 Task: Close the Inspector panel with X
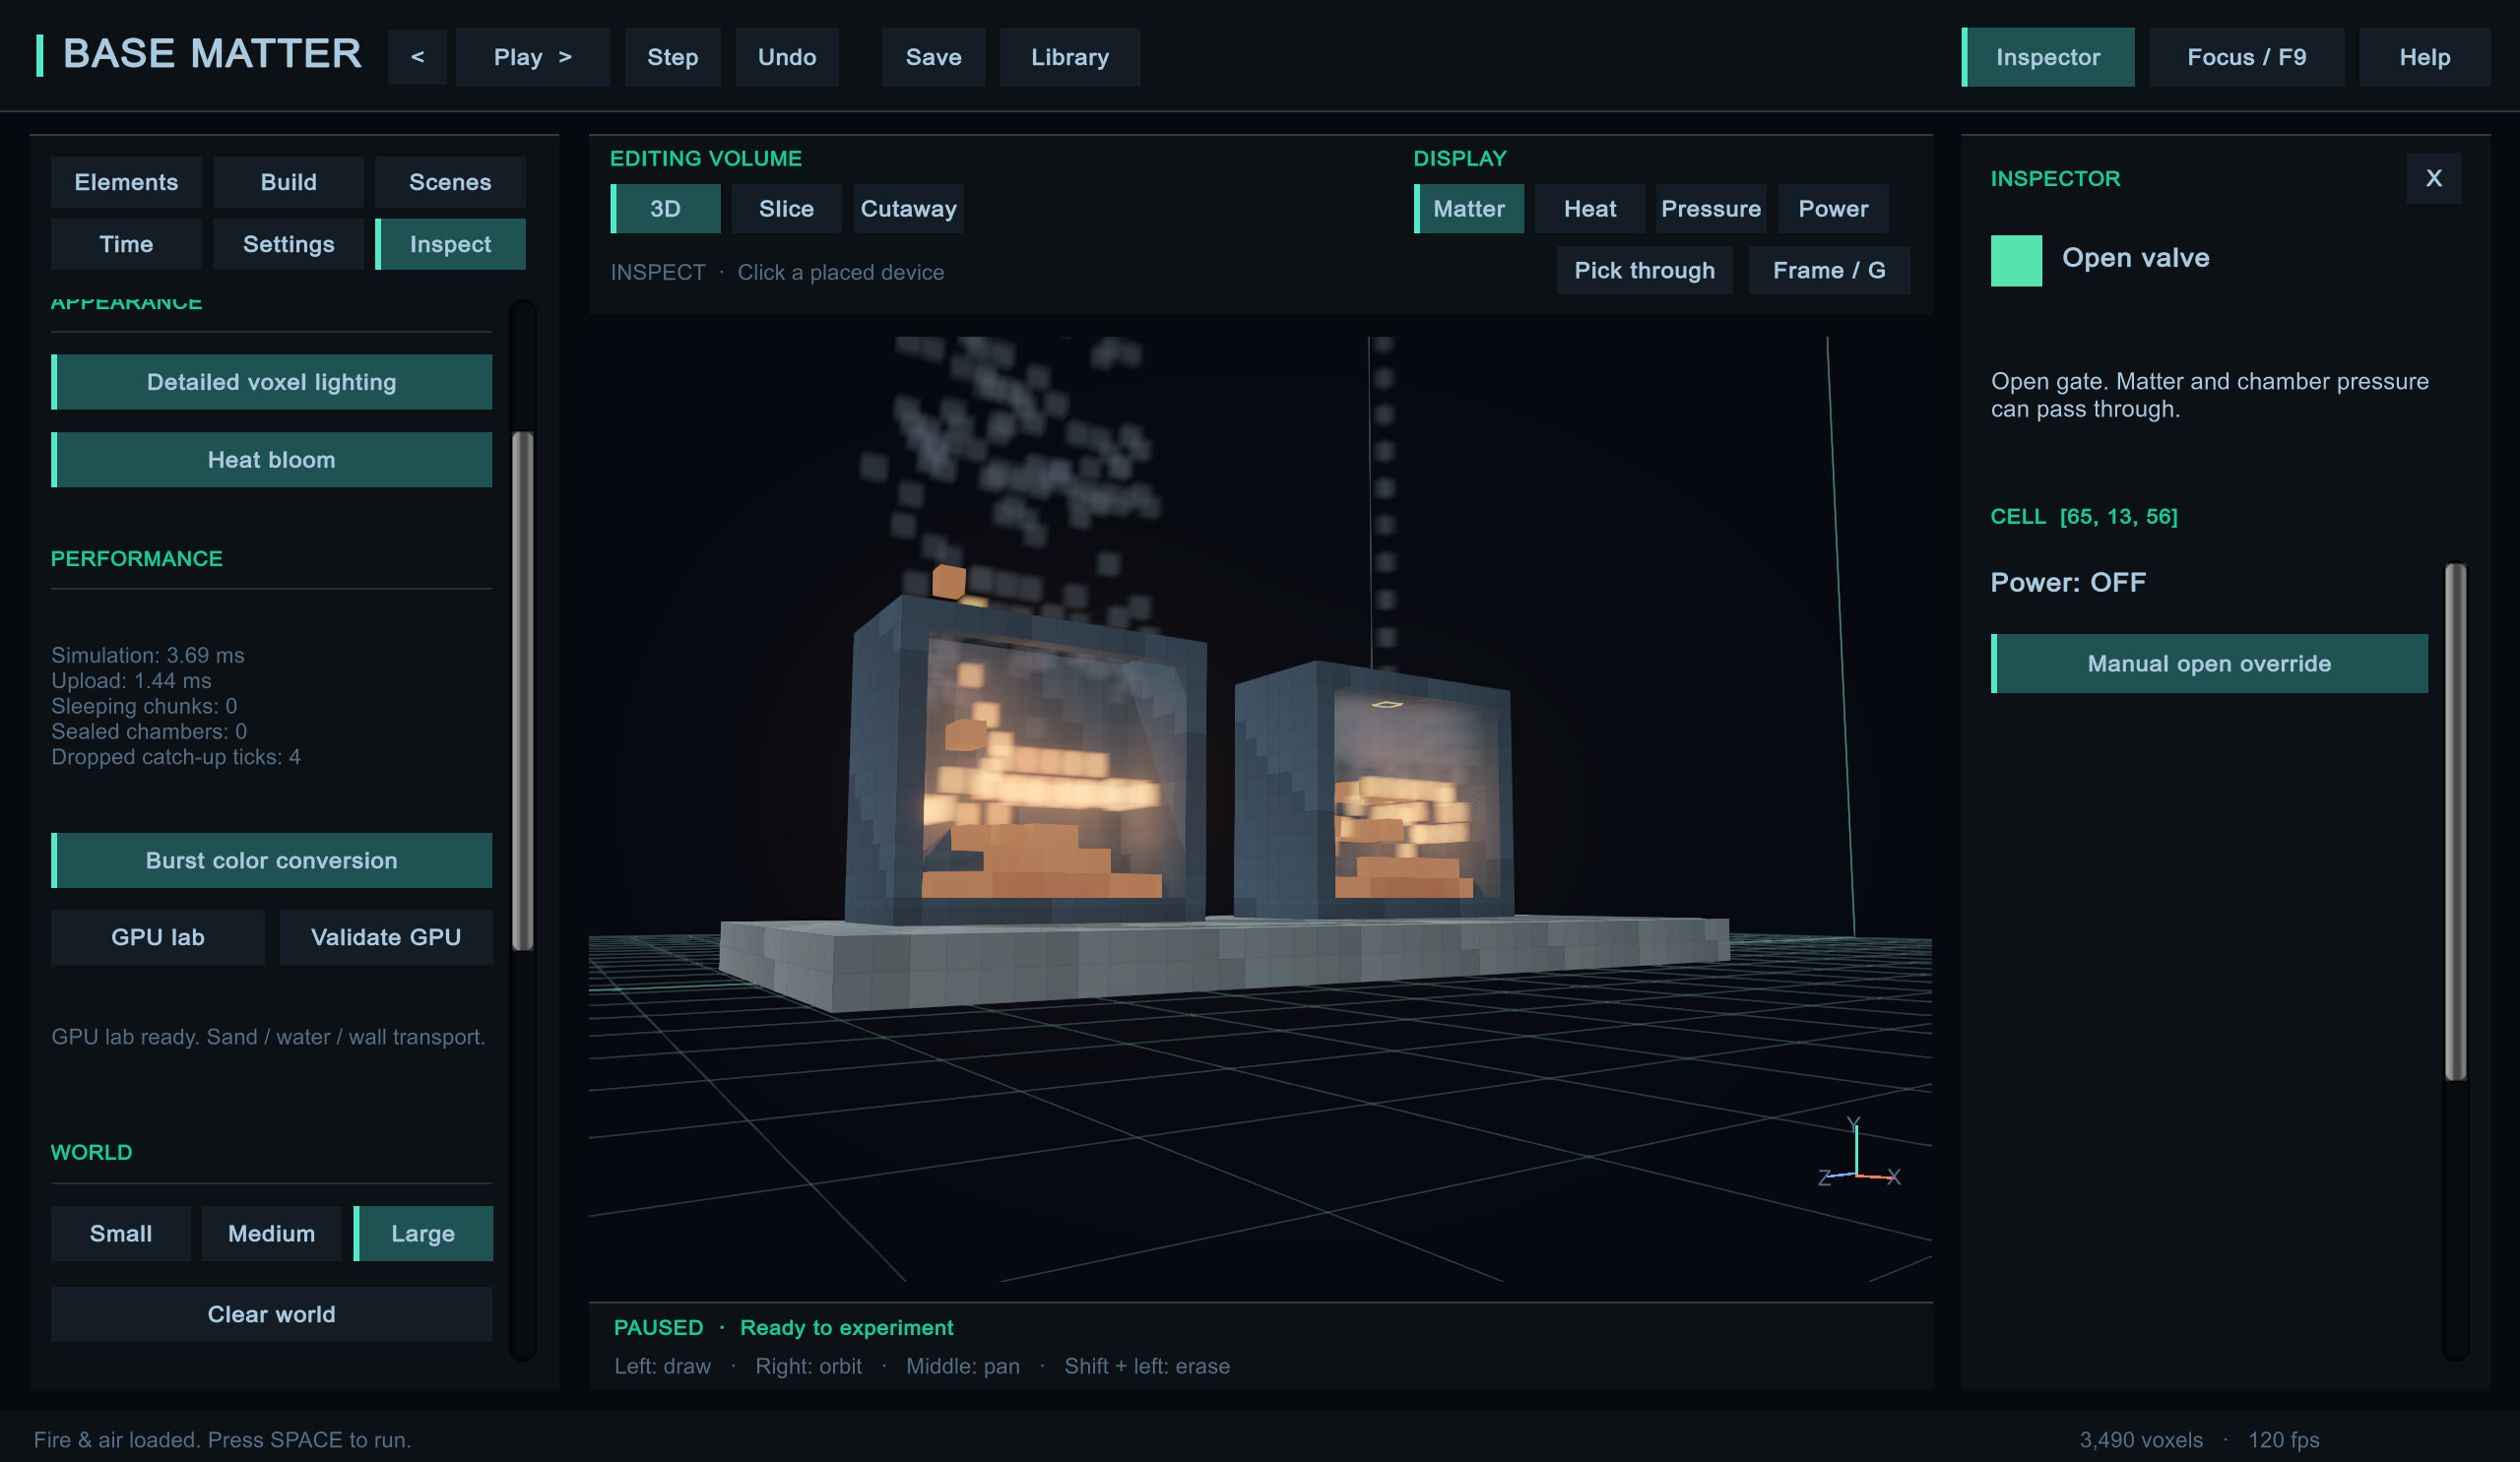point(2434,178)
